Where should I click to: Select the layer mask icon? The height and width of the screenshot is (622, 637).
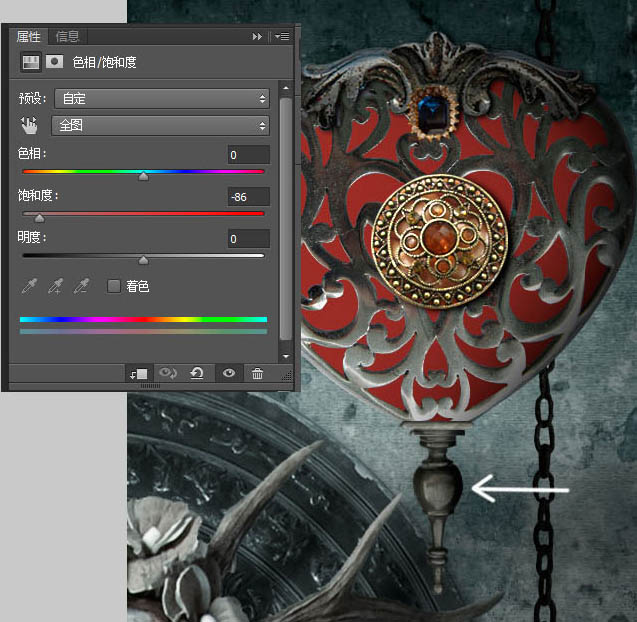click(x=54, y=62)
